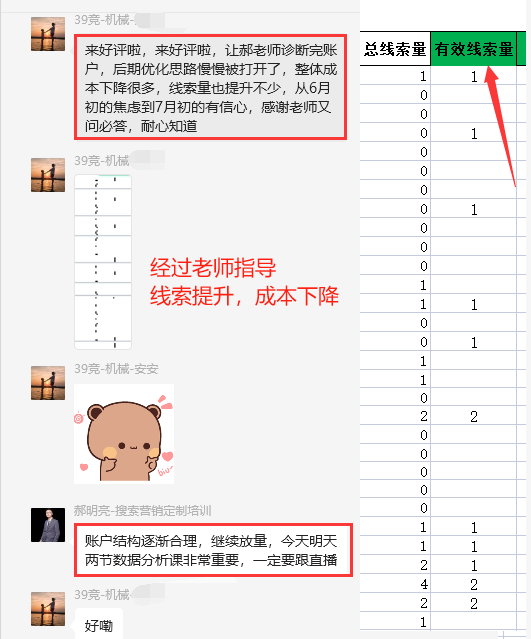Viewport: 531px width, 639px height.
Task: Select the 总线索量 column header
Action: [395, 49]
